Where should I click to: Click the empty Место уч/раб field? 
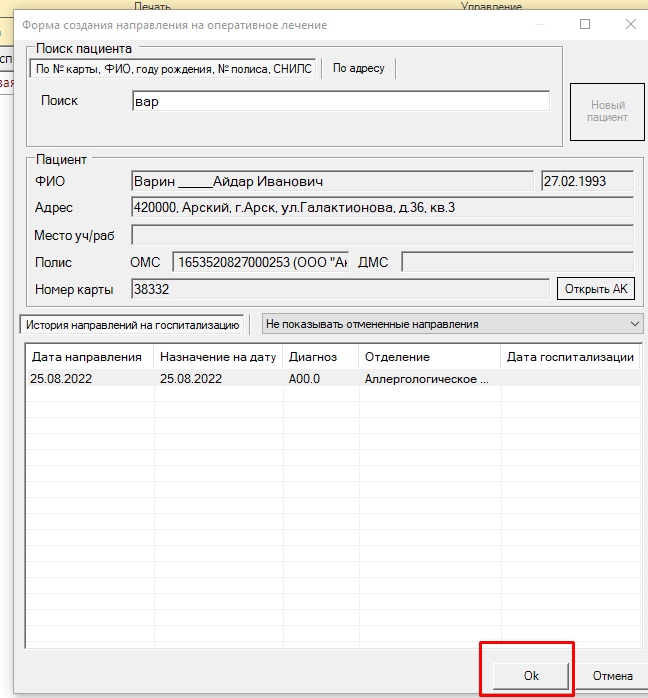382,235
